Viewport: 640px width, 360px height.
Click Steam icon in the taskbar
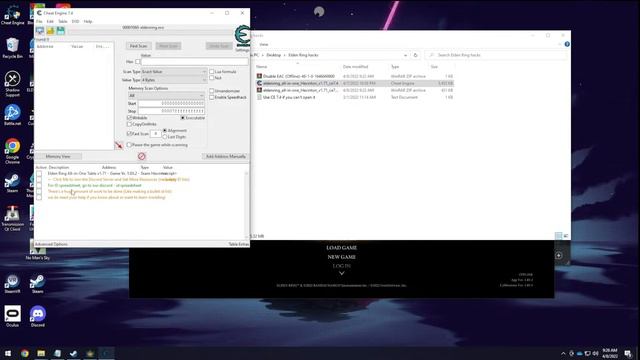click(73, 353)
